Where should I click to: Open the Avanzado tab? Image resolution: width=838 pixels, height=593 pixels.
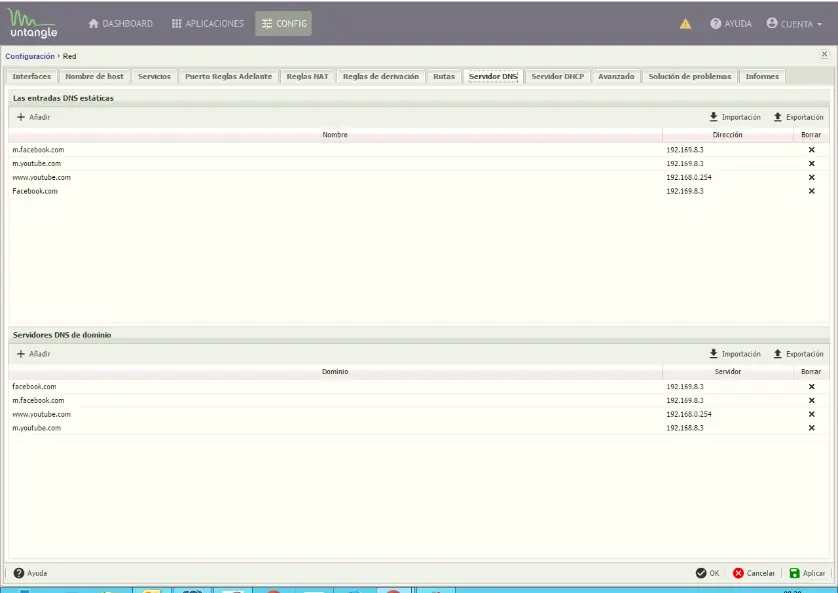616,76
